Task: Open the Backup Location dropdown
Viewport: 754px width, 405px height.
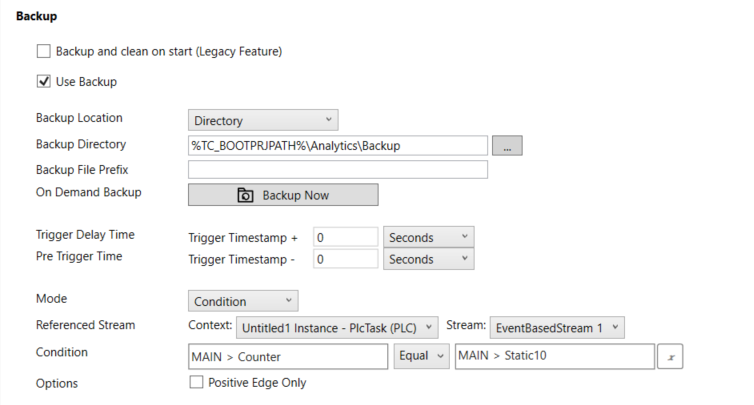Action: (x=263, y=120)
